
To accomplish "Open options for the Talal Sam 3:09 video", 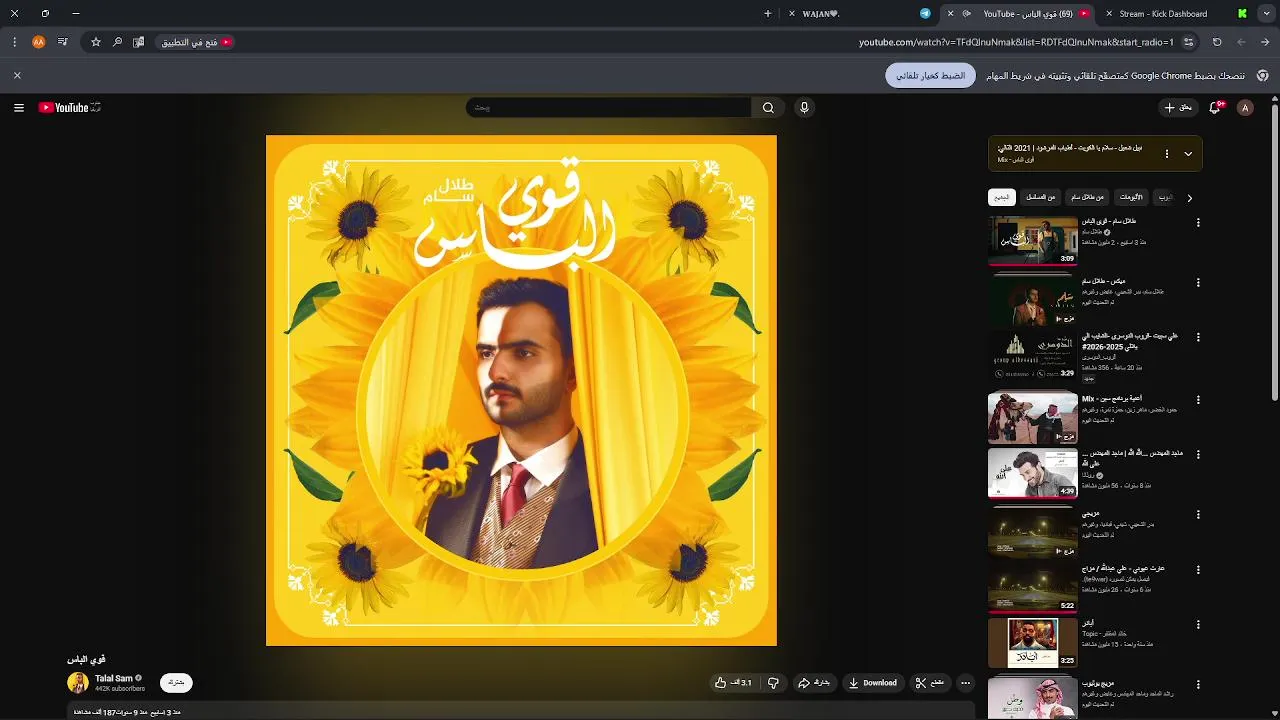I will point(1198,223).
